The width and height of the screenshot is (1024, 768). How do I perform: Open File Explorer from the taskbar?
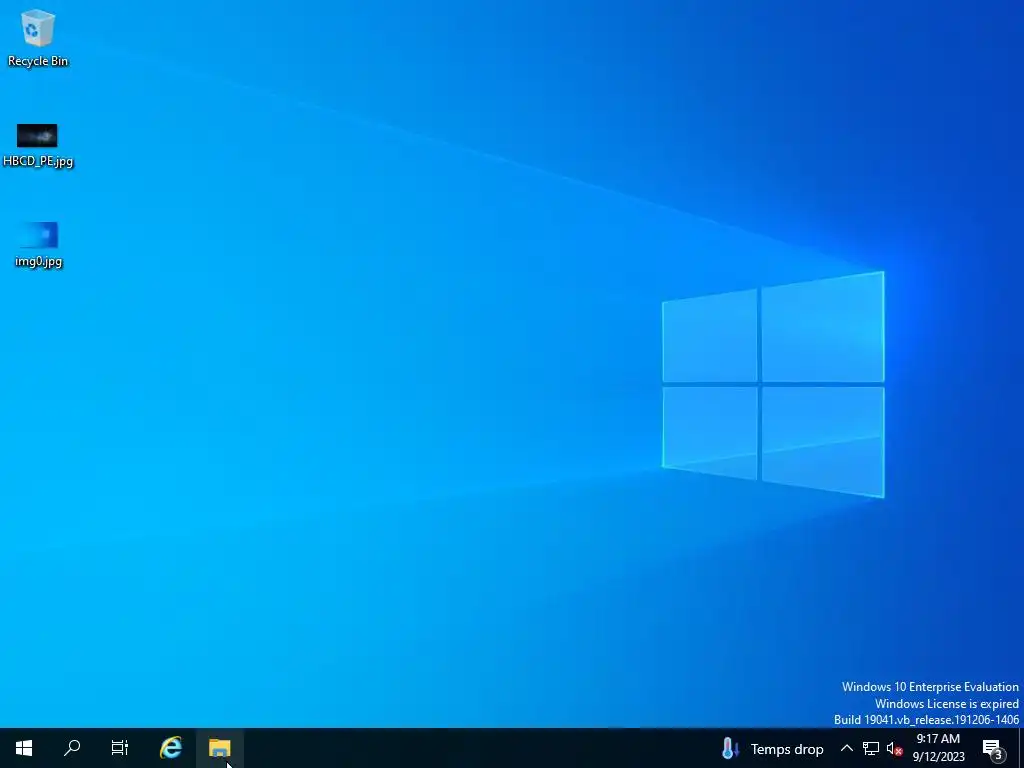click(x=220, y=748)
